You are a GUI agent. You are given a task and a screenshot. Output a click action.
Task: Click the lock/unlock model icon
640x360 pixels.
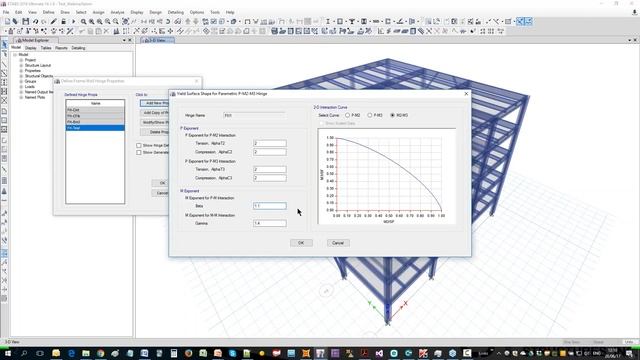click(63, 21)
